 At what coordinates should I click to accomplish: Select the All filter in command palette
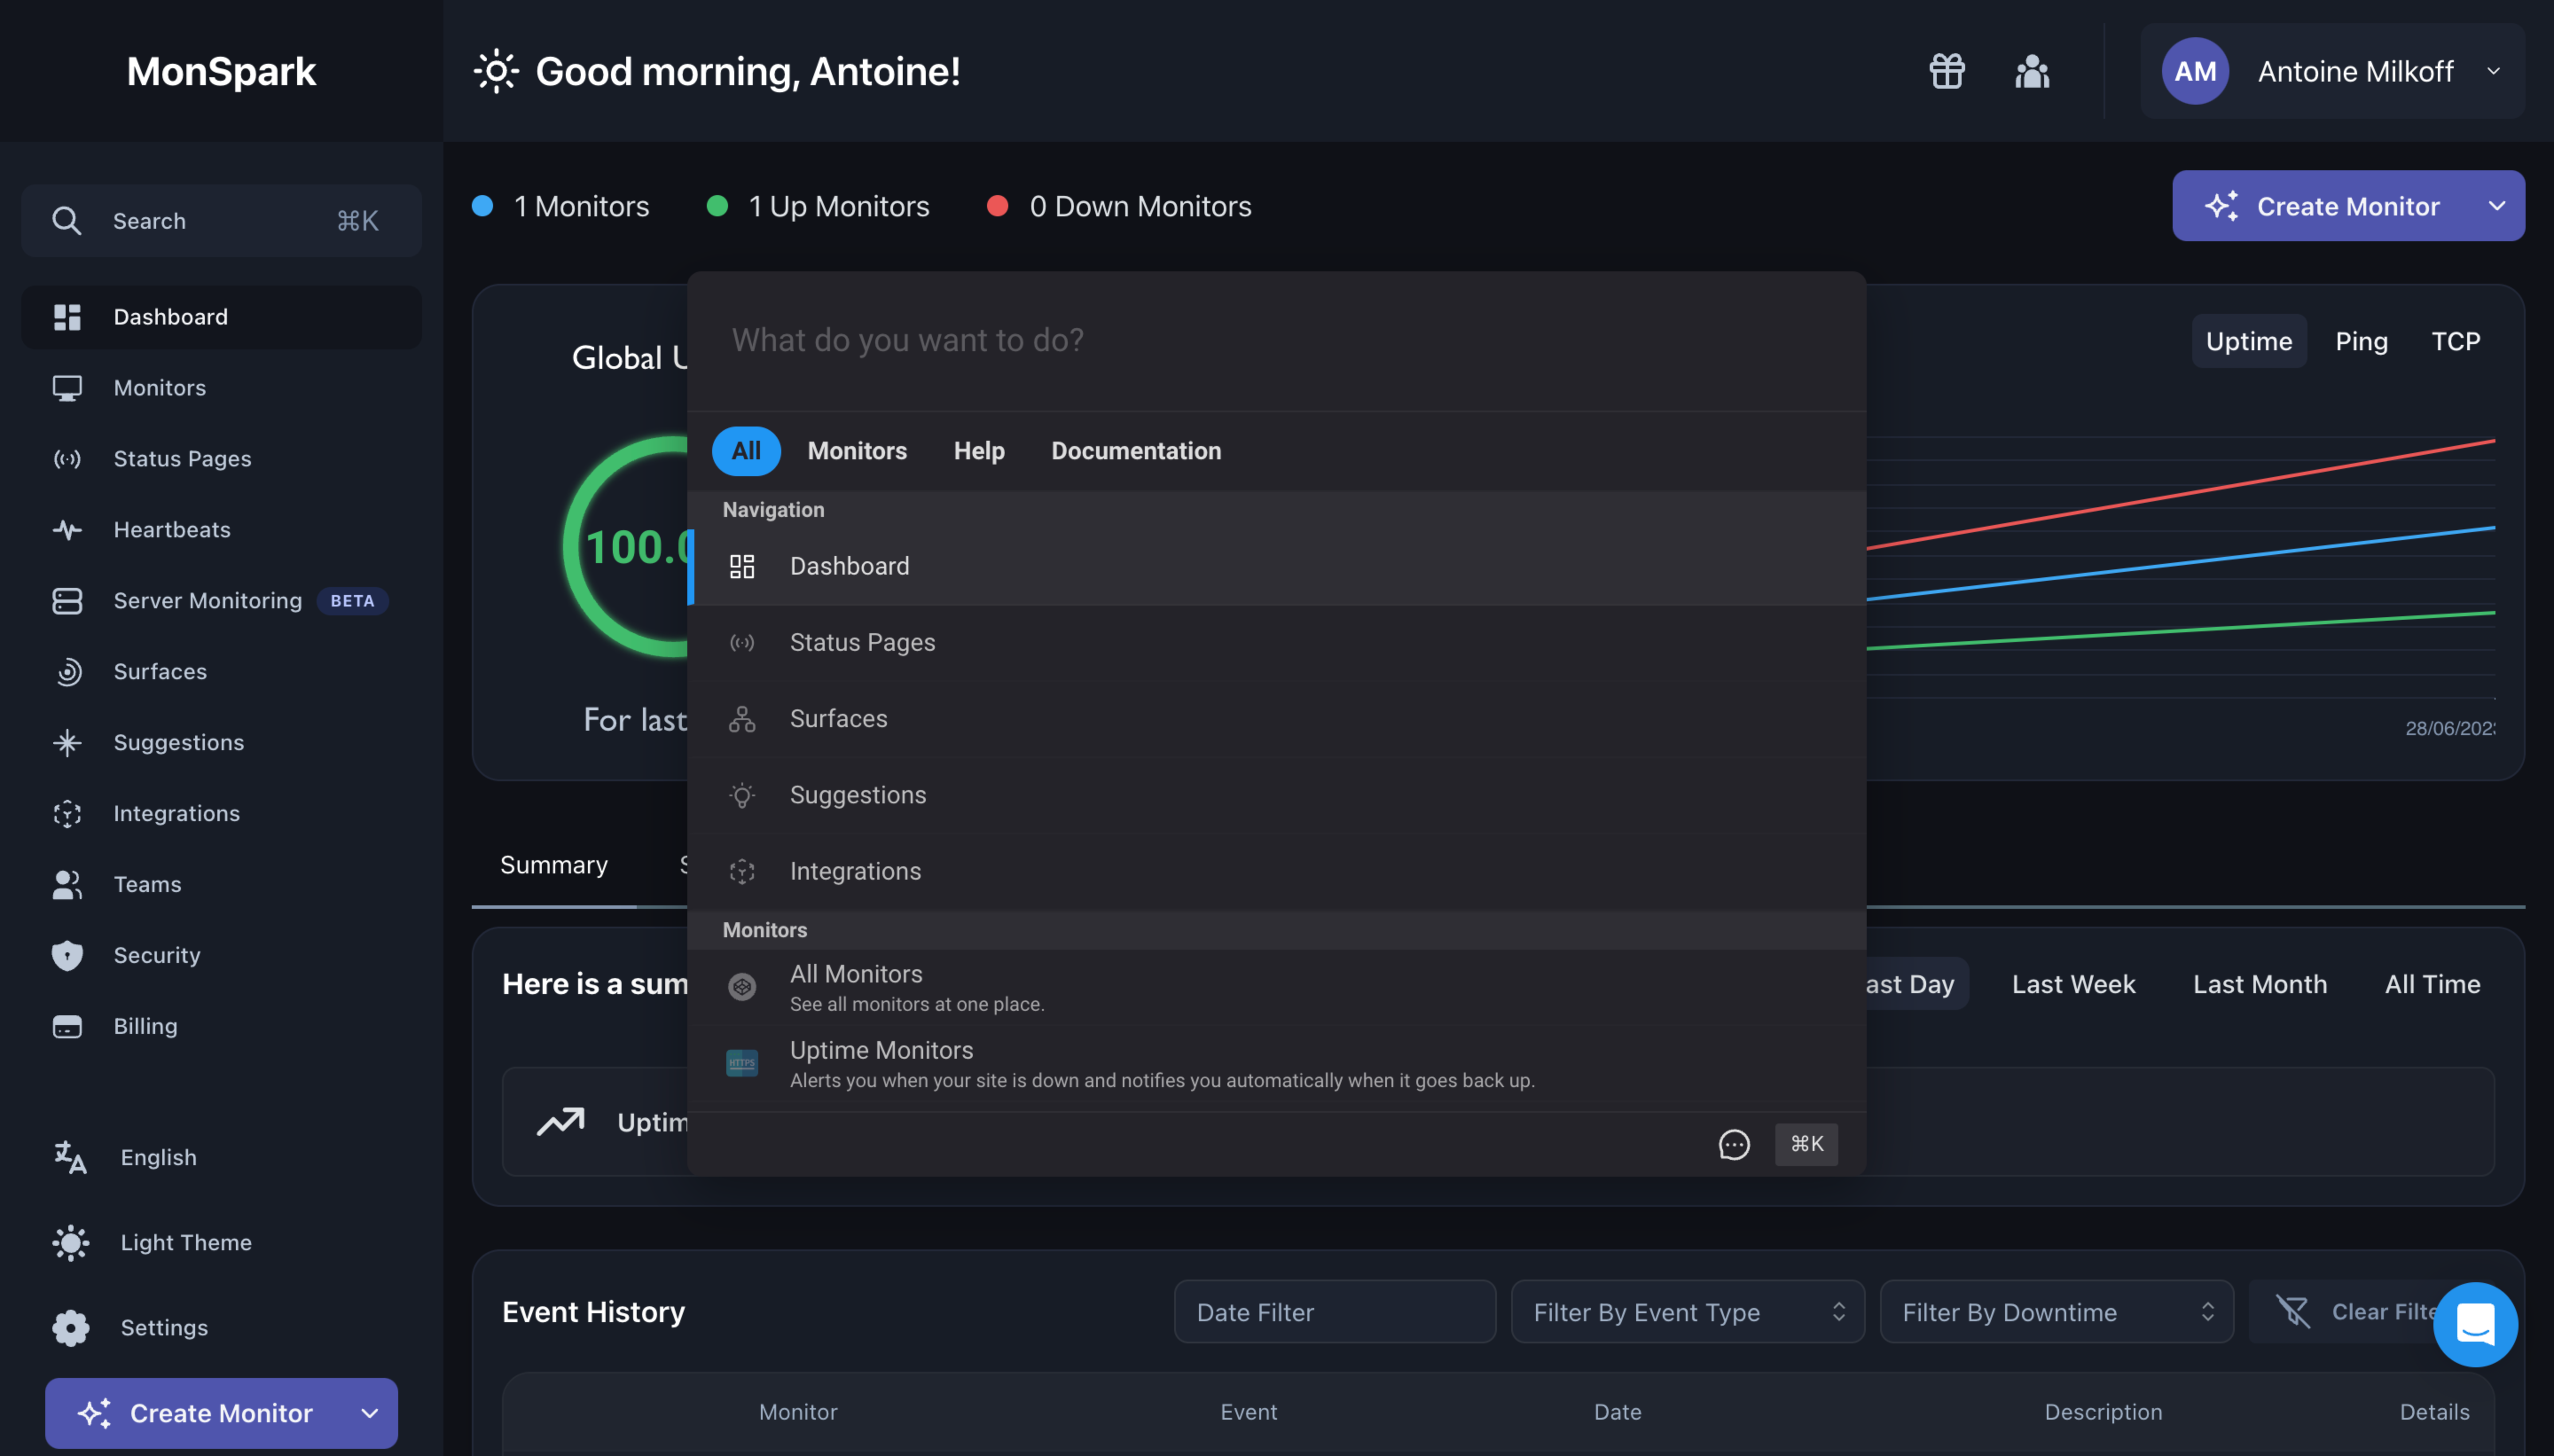click(746, 451)
